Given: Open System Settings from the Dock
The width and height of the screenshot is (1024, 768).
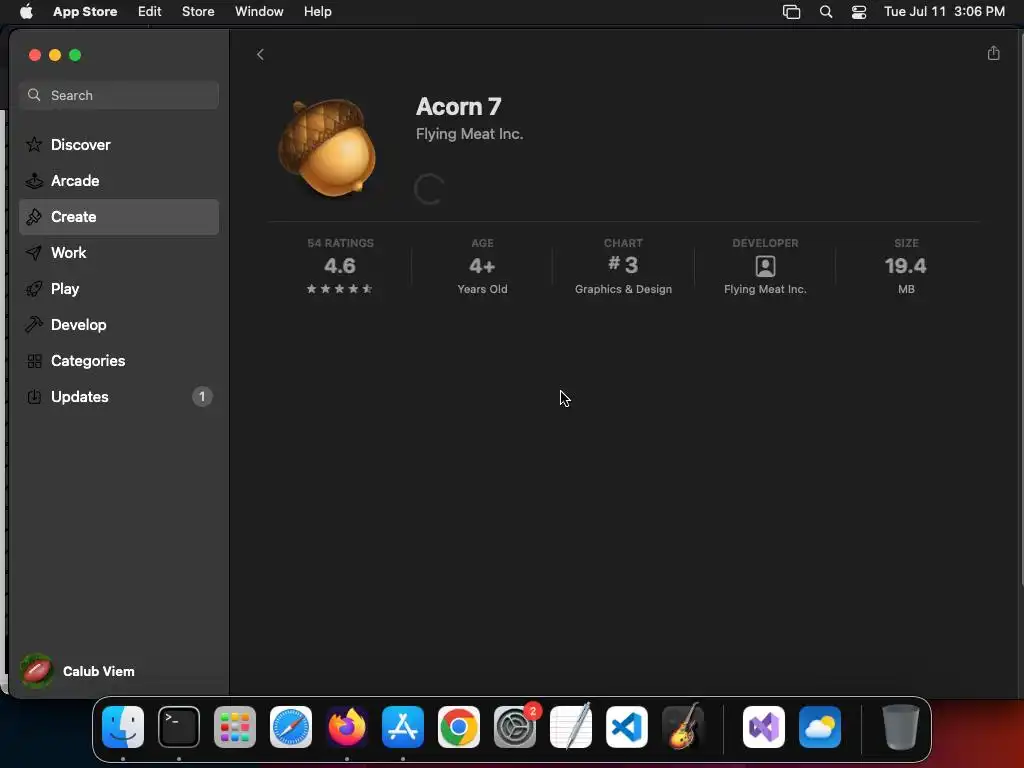Looking at the screenshot, I should pyautogui.click(x=515, y=727).
